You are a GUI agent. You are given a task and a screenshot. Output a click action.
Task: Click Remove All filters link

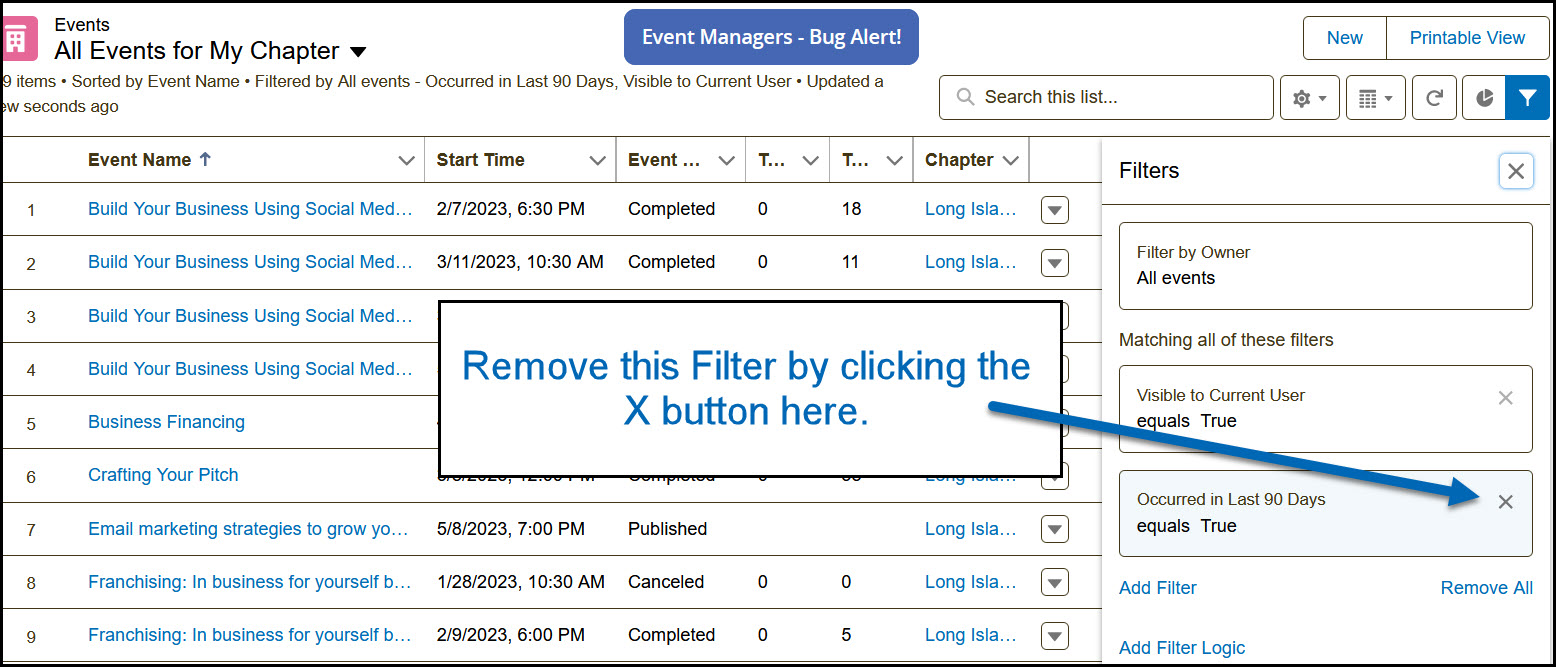(1486, 588)
